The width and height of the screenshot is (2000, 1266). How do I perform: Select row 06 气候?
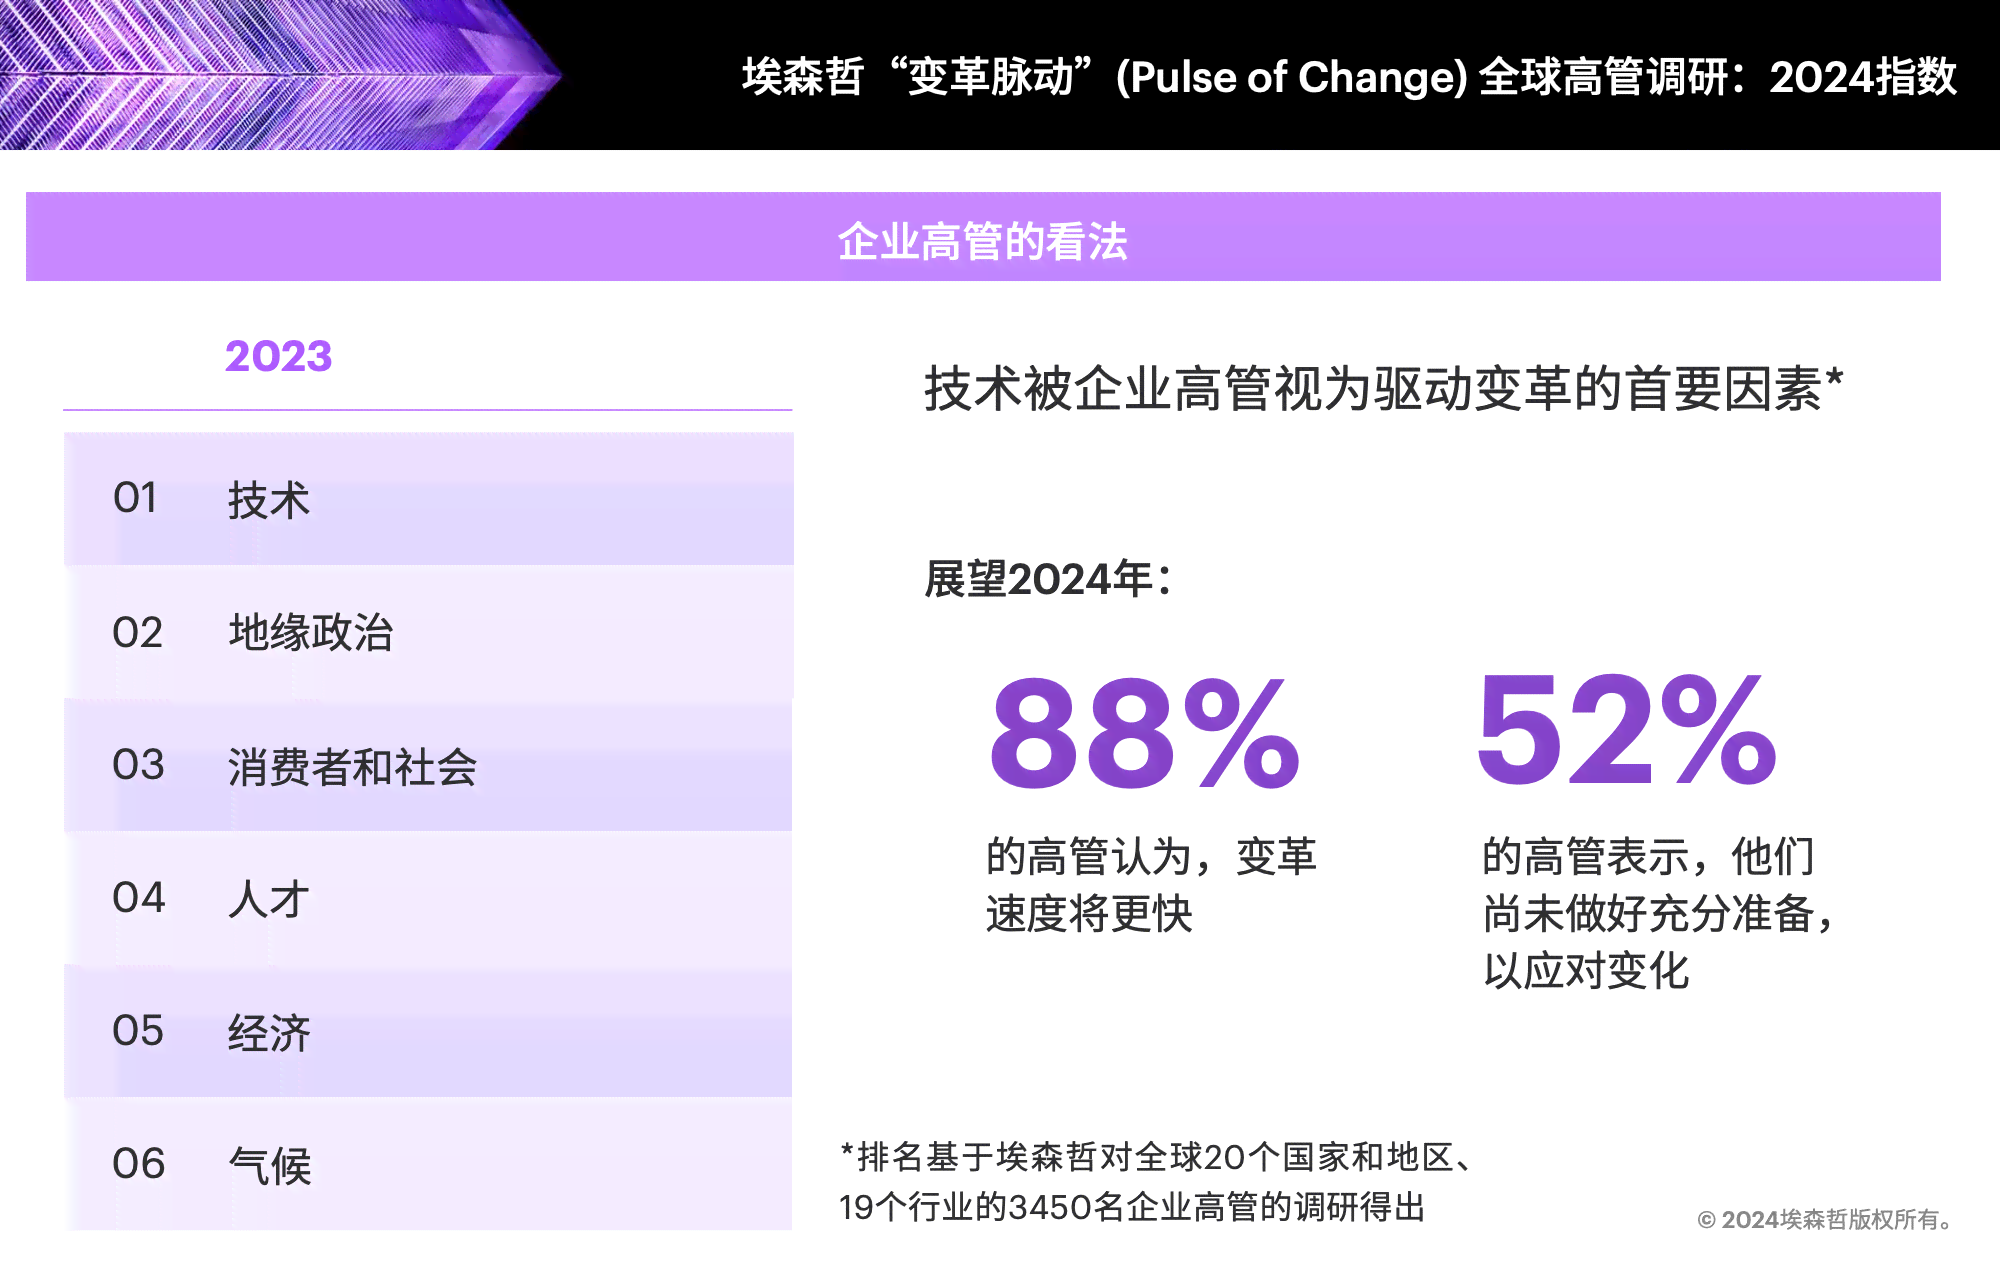coord(429,1164)
